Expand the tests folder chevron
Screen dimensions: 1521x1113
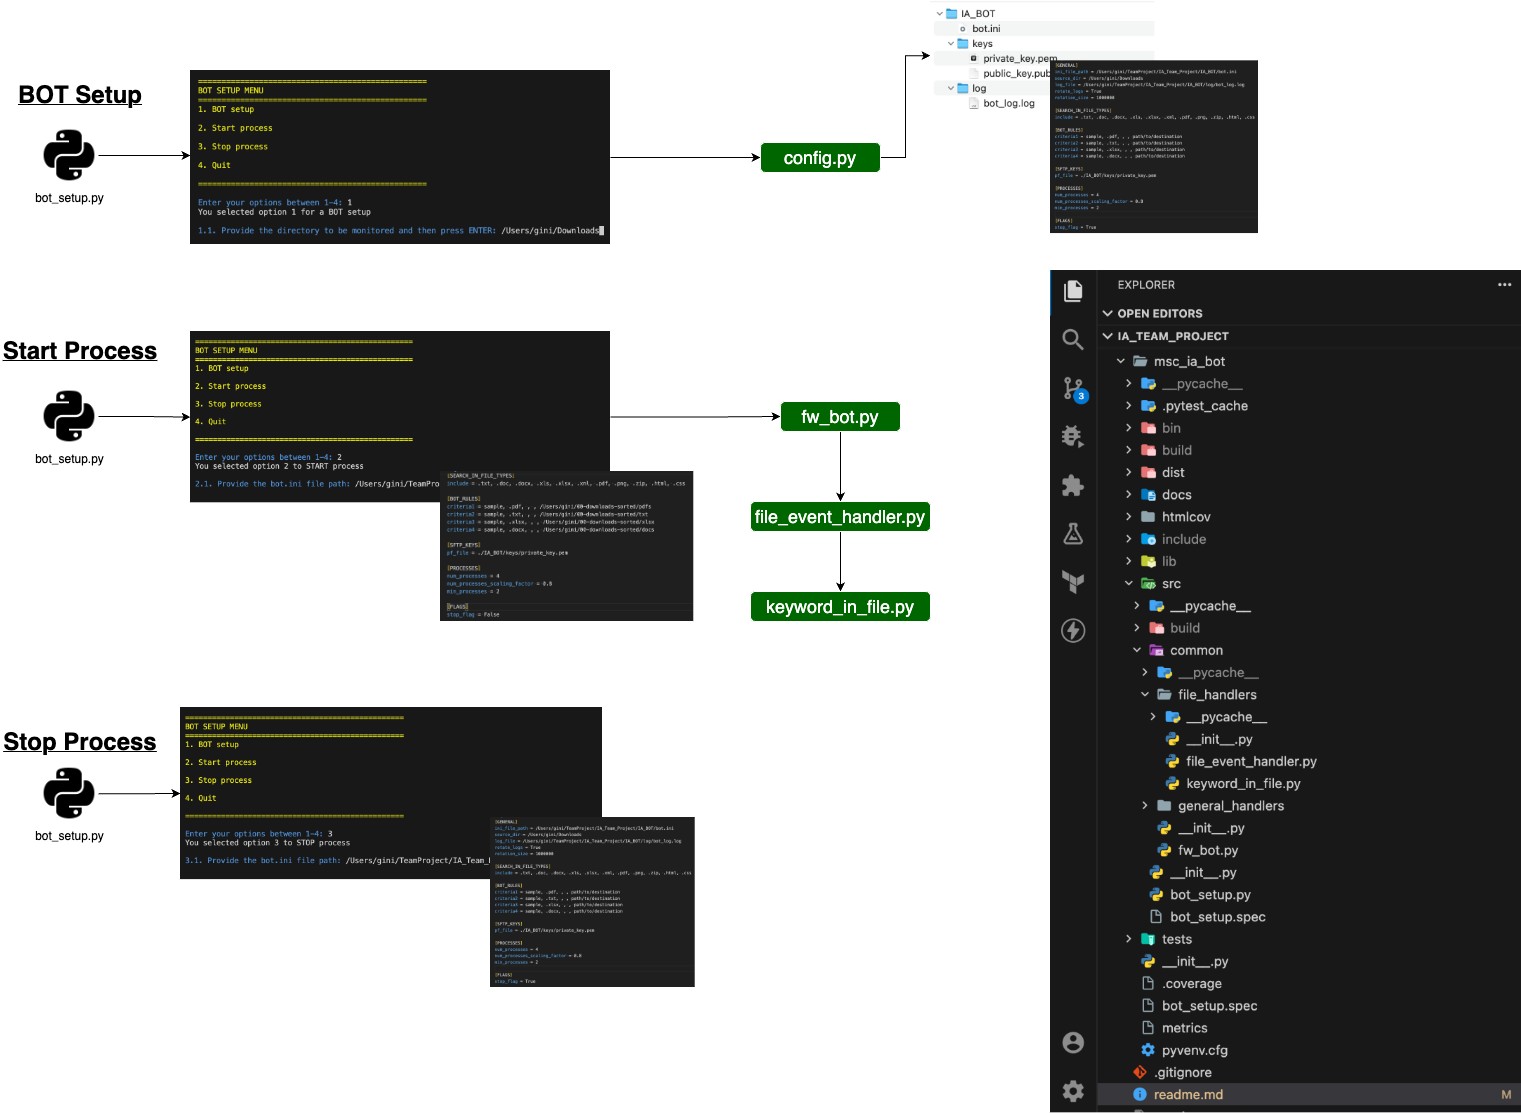point(1129,939)
